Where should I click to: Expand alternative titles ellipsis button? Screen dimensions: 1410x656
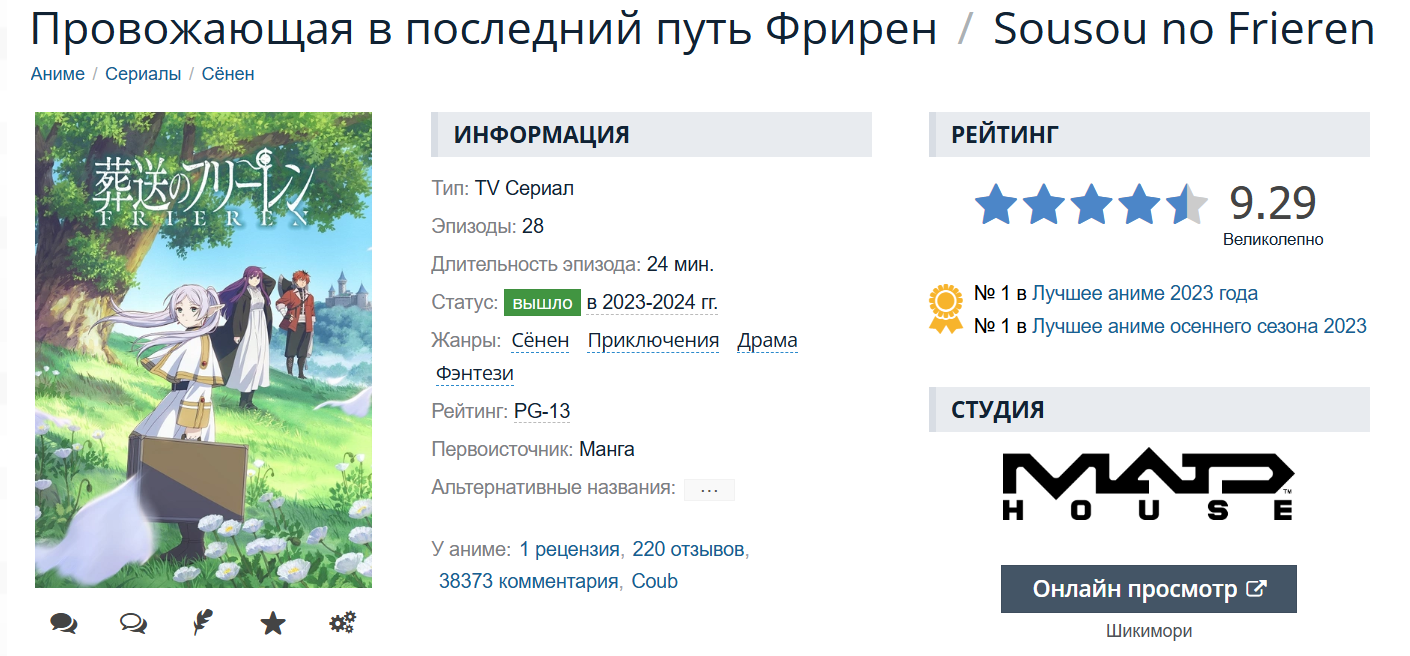[710, 490]
